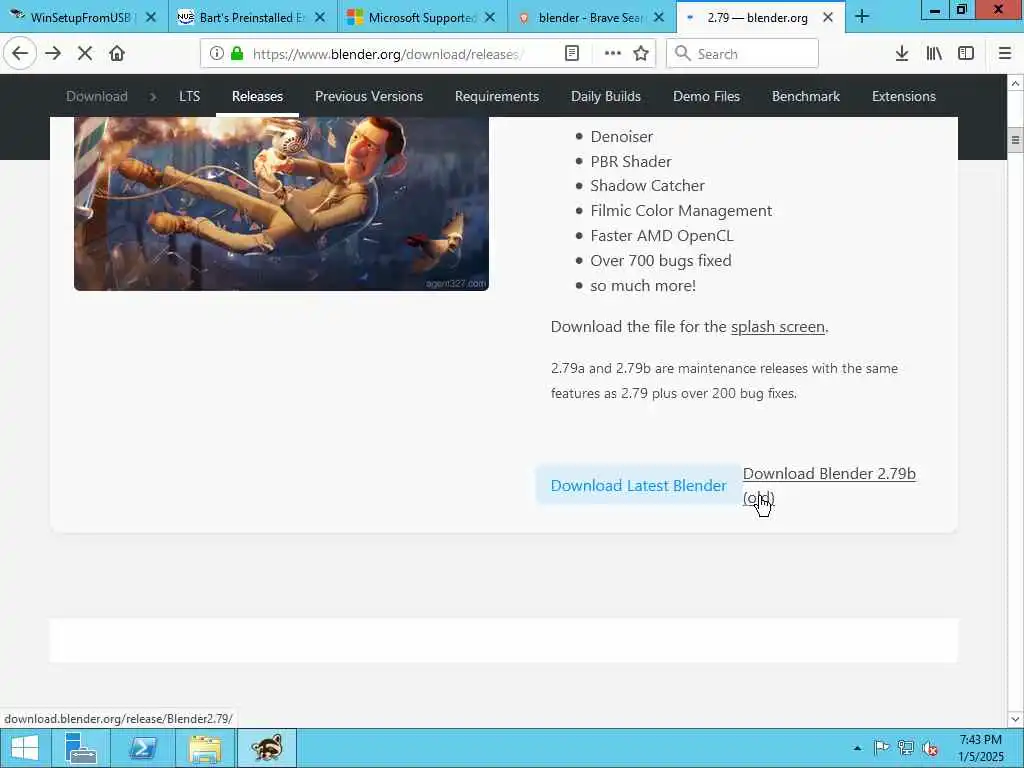
Task: Close the blender Brave Search tab
Action: 659,17
